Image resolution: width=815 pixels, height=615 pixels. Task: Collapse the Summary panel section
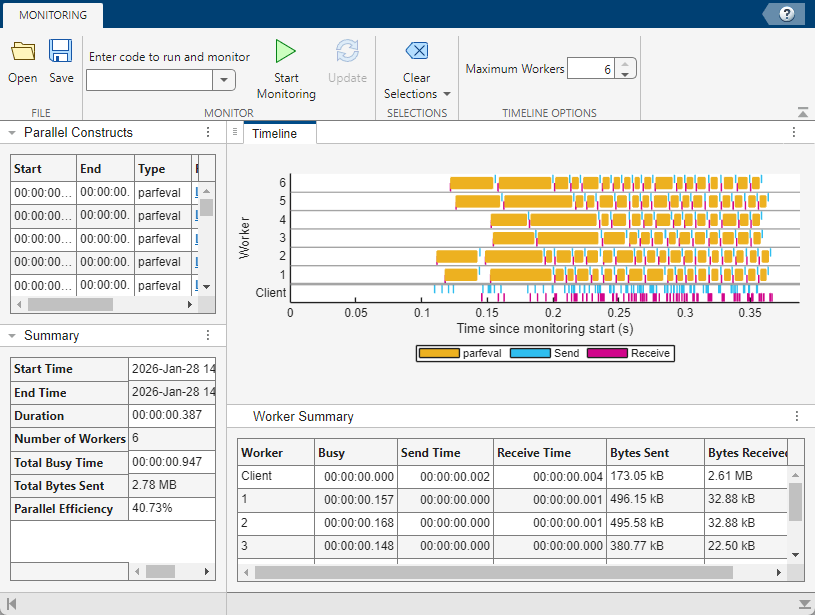(11, 336)
